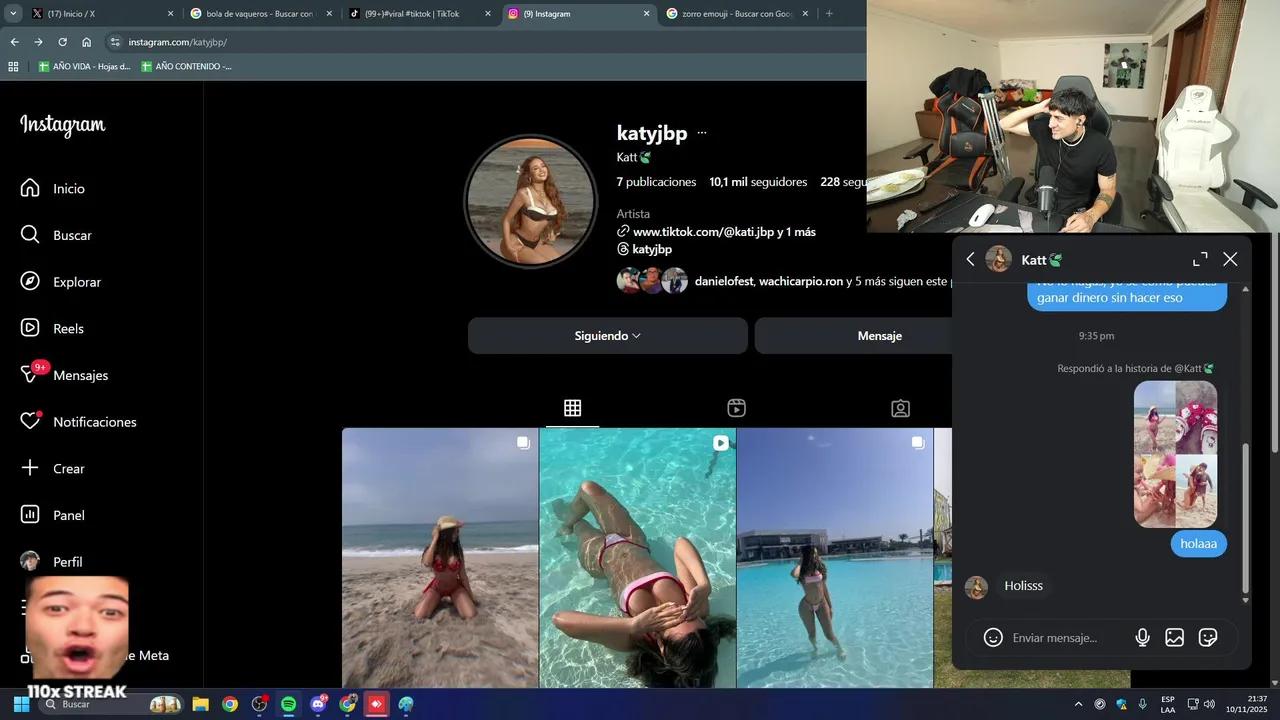The width and height of the screenshot is (1280, 720).
Task: Open Discord from the taskbar
Action: pos(319,704)
